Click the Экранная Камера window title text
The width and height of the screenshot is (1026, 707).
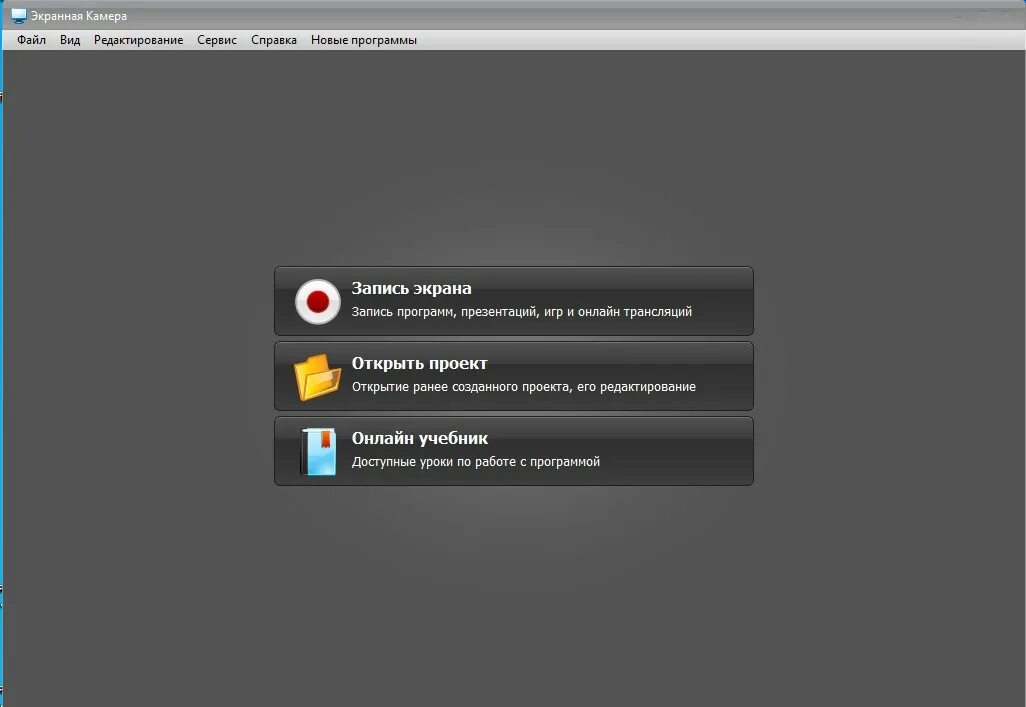click(79, 16)
